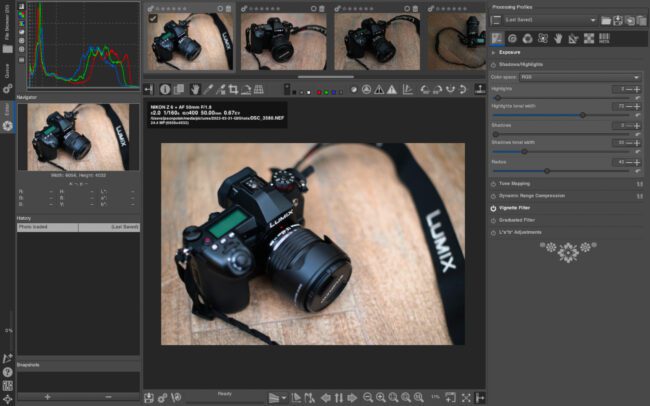Copy processing profile to clipboard
The image size is (650, 406).
(x=630, y=20)
